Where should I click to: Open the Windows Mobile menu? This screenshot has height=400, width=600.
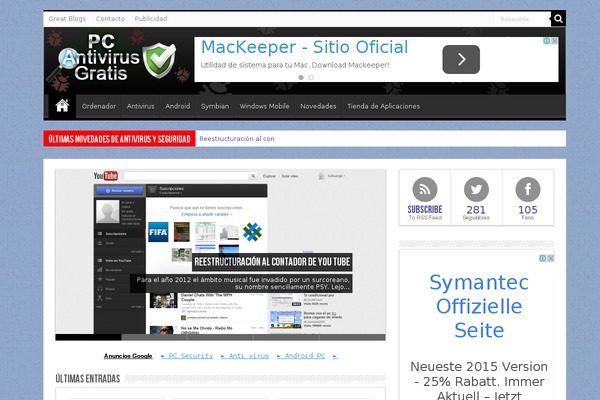click(264, 106)
